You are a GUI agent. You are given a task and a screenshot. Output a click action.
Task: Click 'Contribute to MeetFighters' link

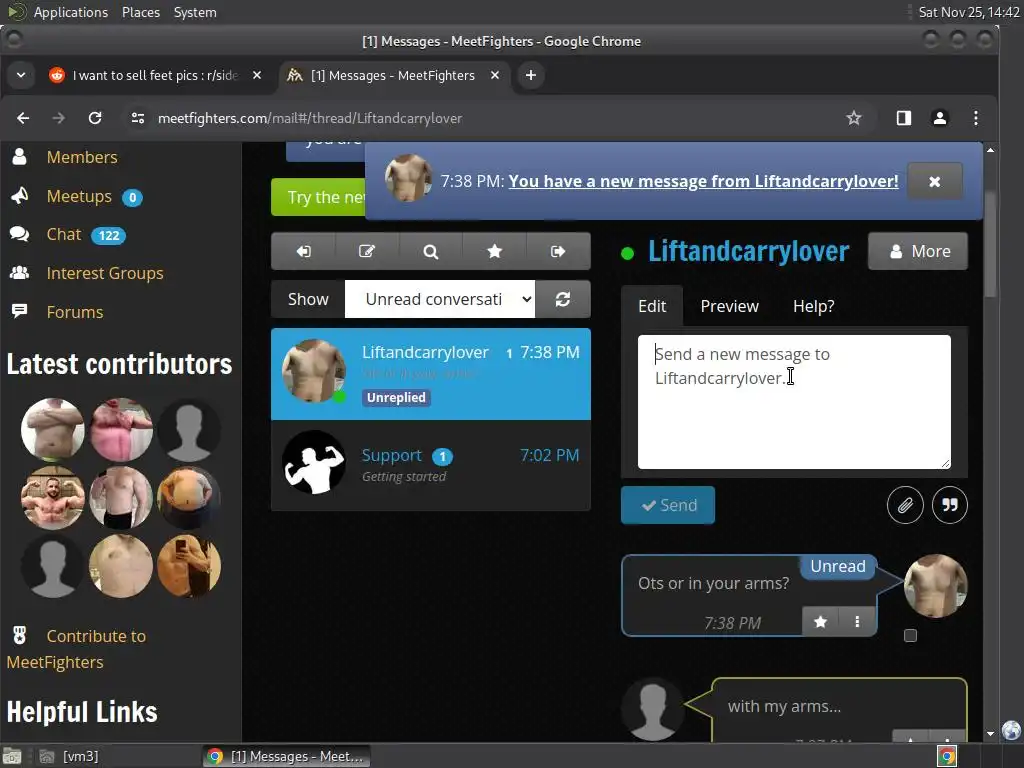76,649
